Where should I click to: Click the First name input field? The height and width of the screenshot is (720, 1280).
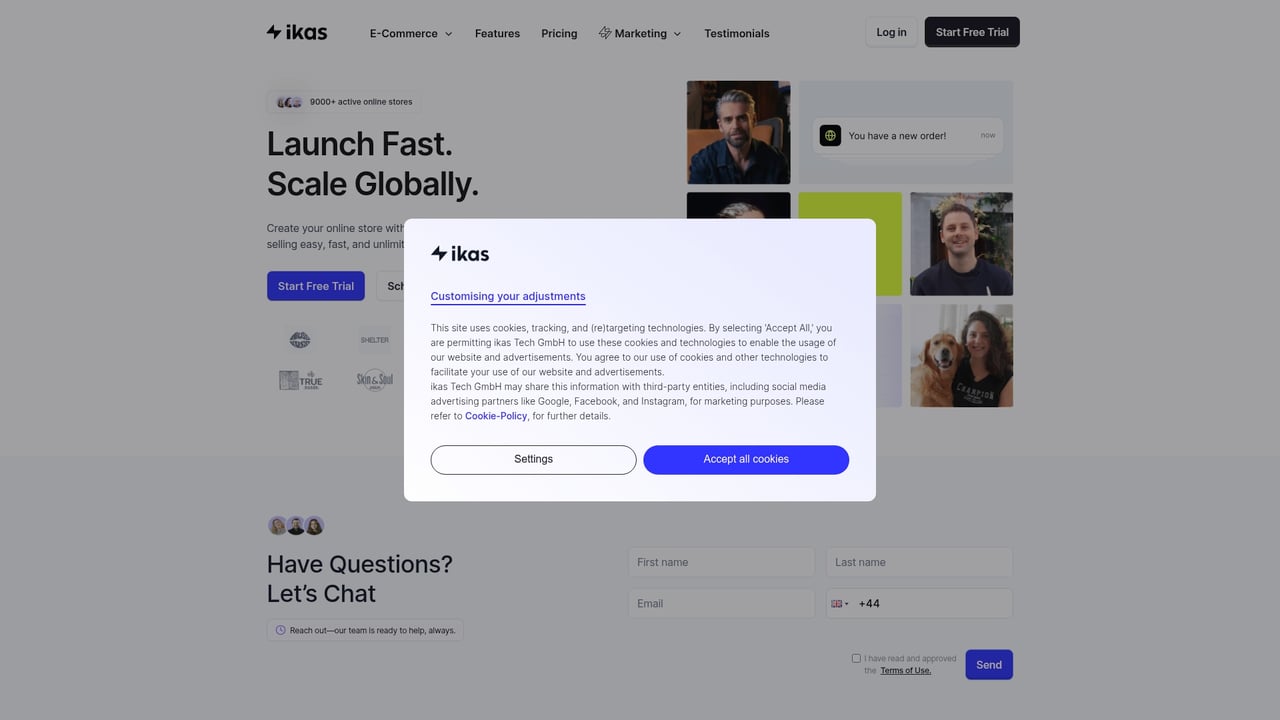click(721, 562)
